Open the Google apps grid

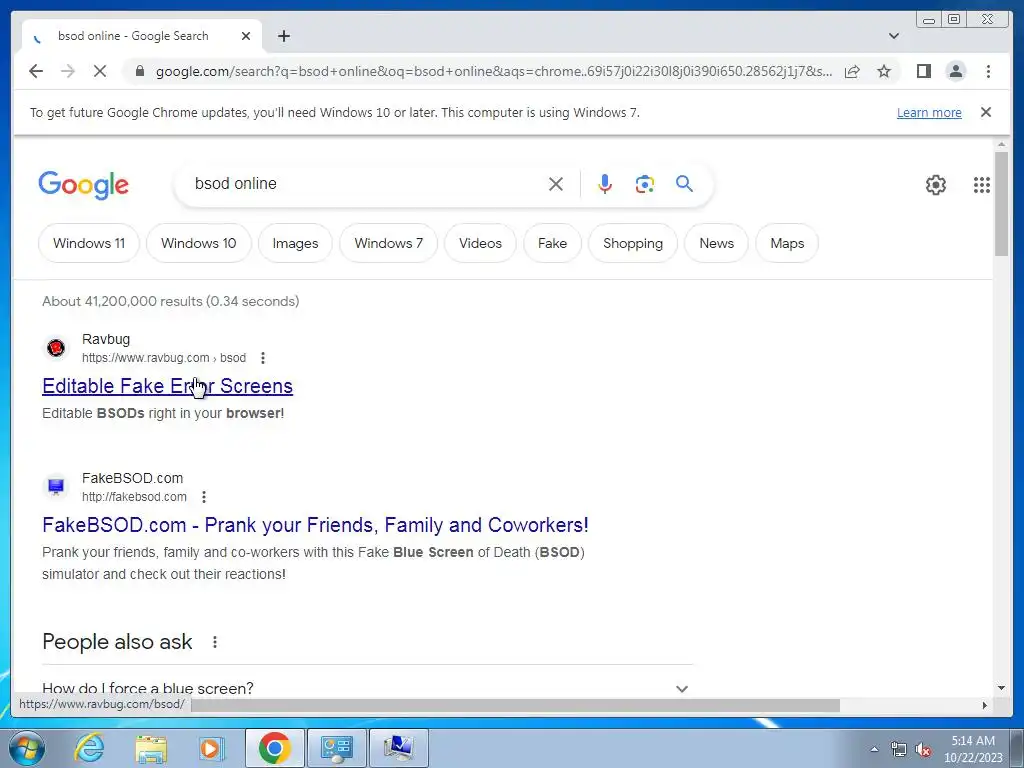pyautogui.click(x=982, y=185)
